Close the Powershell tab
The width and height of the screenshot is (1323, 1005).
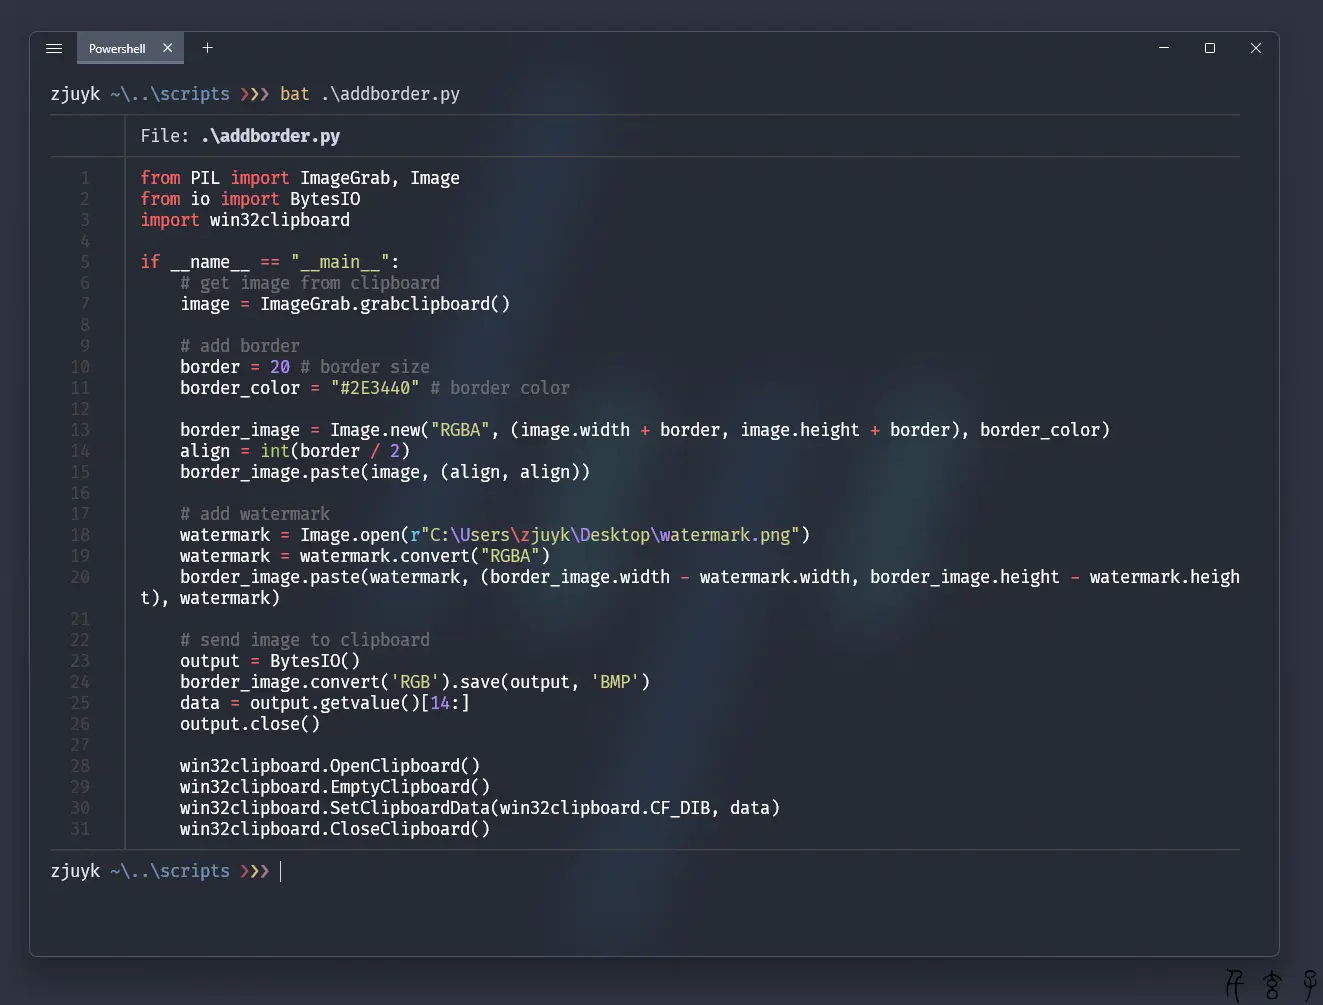click(167, 48)
